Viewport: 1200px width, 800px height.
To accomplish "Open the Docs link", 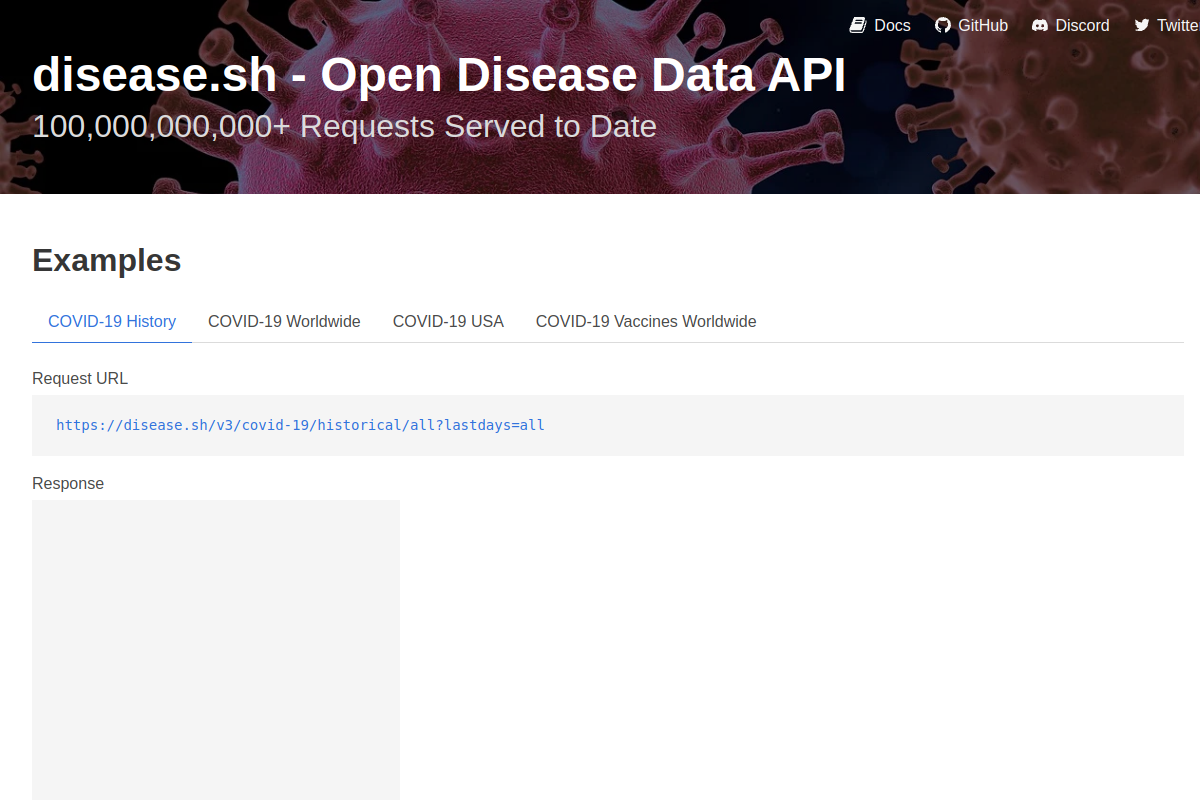I will click(892, 25).
